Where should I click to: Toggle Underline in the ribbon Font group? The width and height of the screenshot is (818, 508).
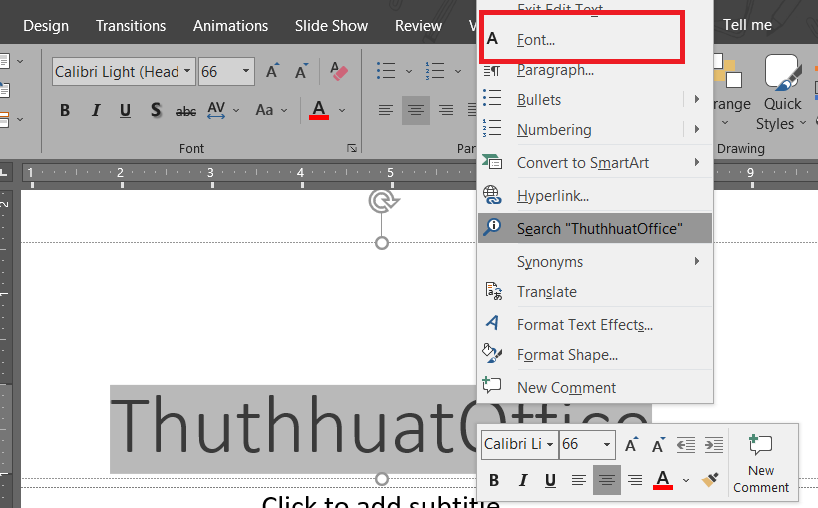pyautogui.click(x=125, y=110)
